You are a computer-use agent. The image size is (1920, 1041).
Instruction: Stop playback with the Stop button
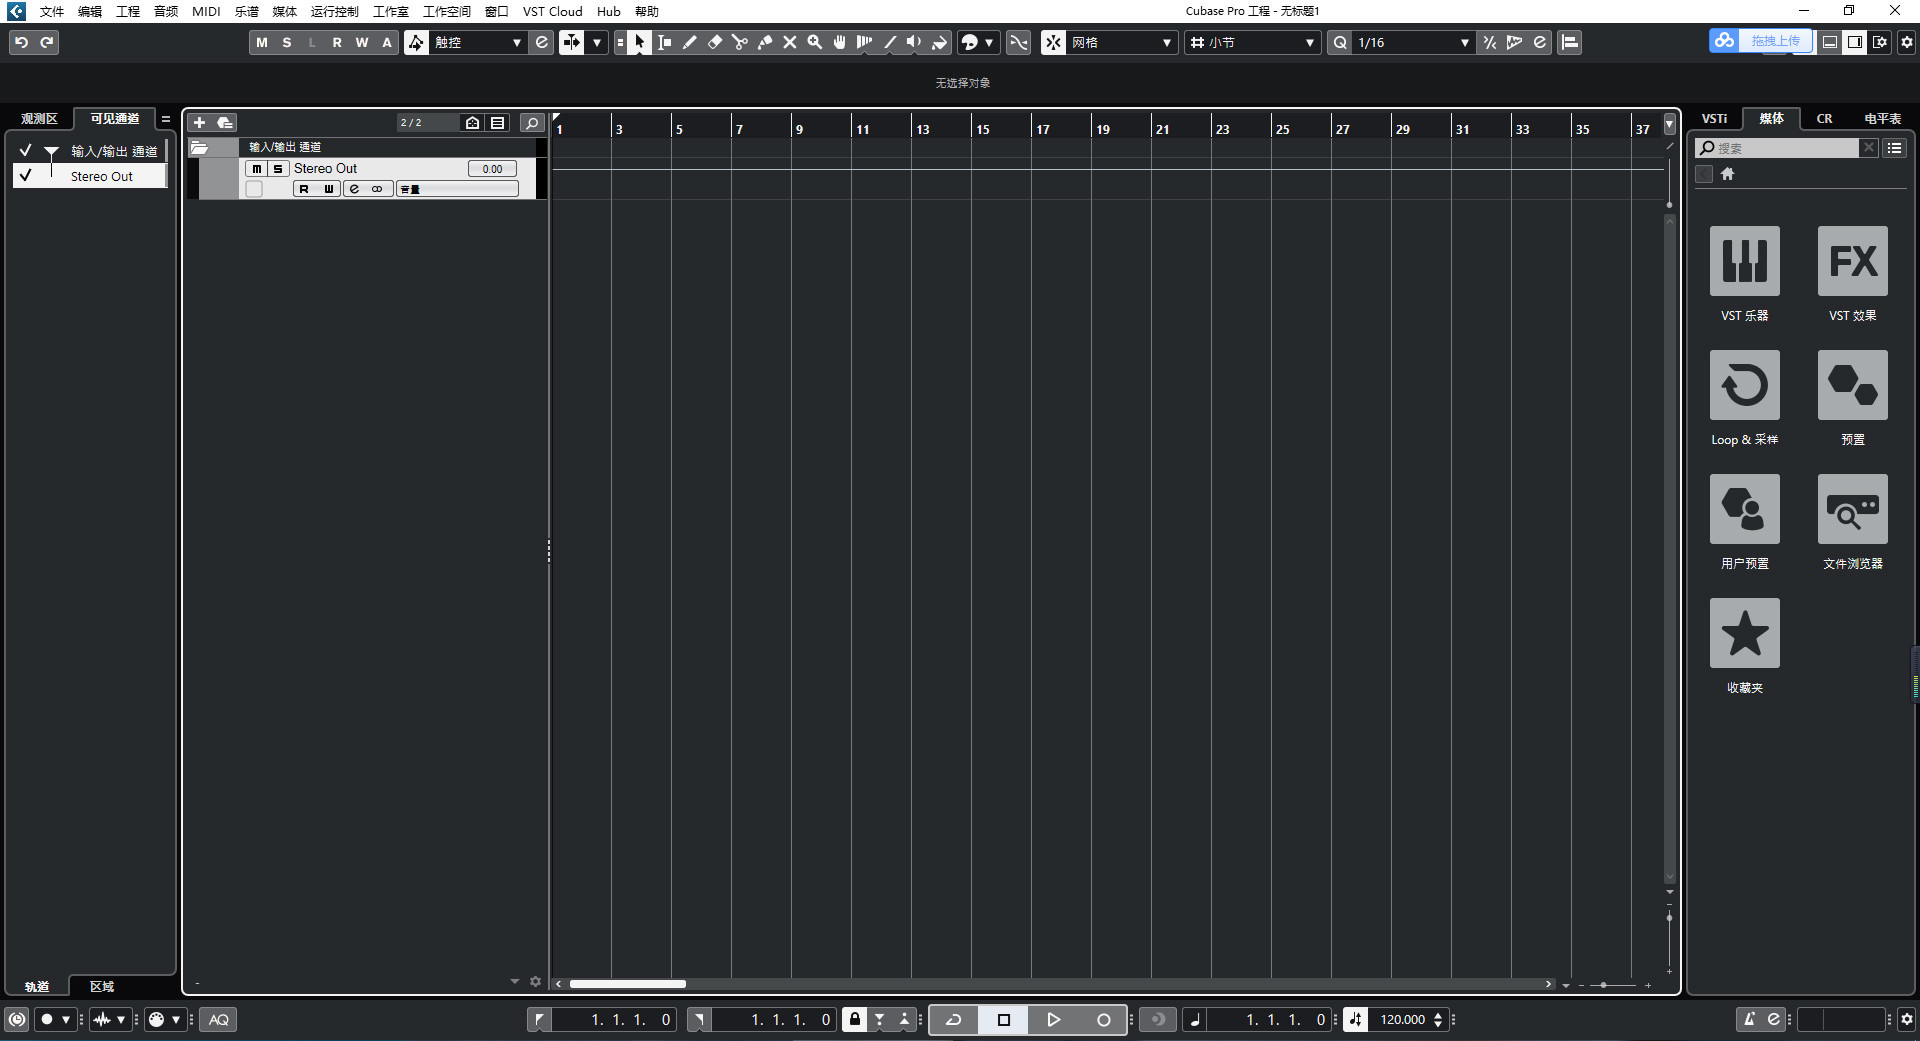[x=1004, y=1020]
